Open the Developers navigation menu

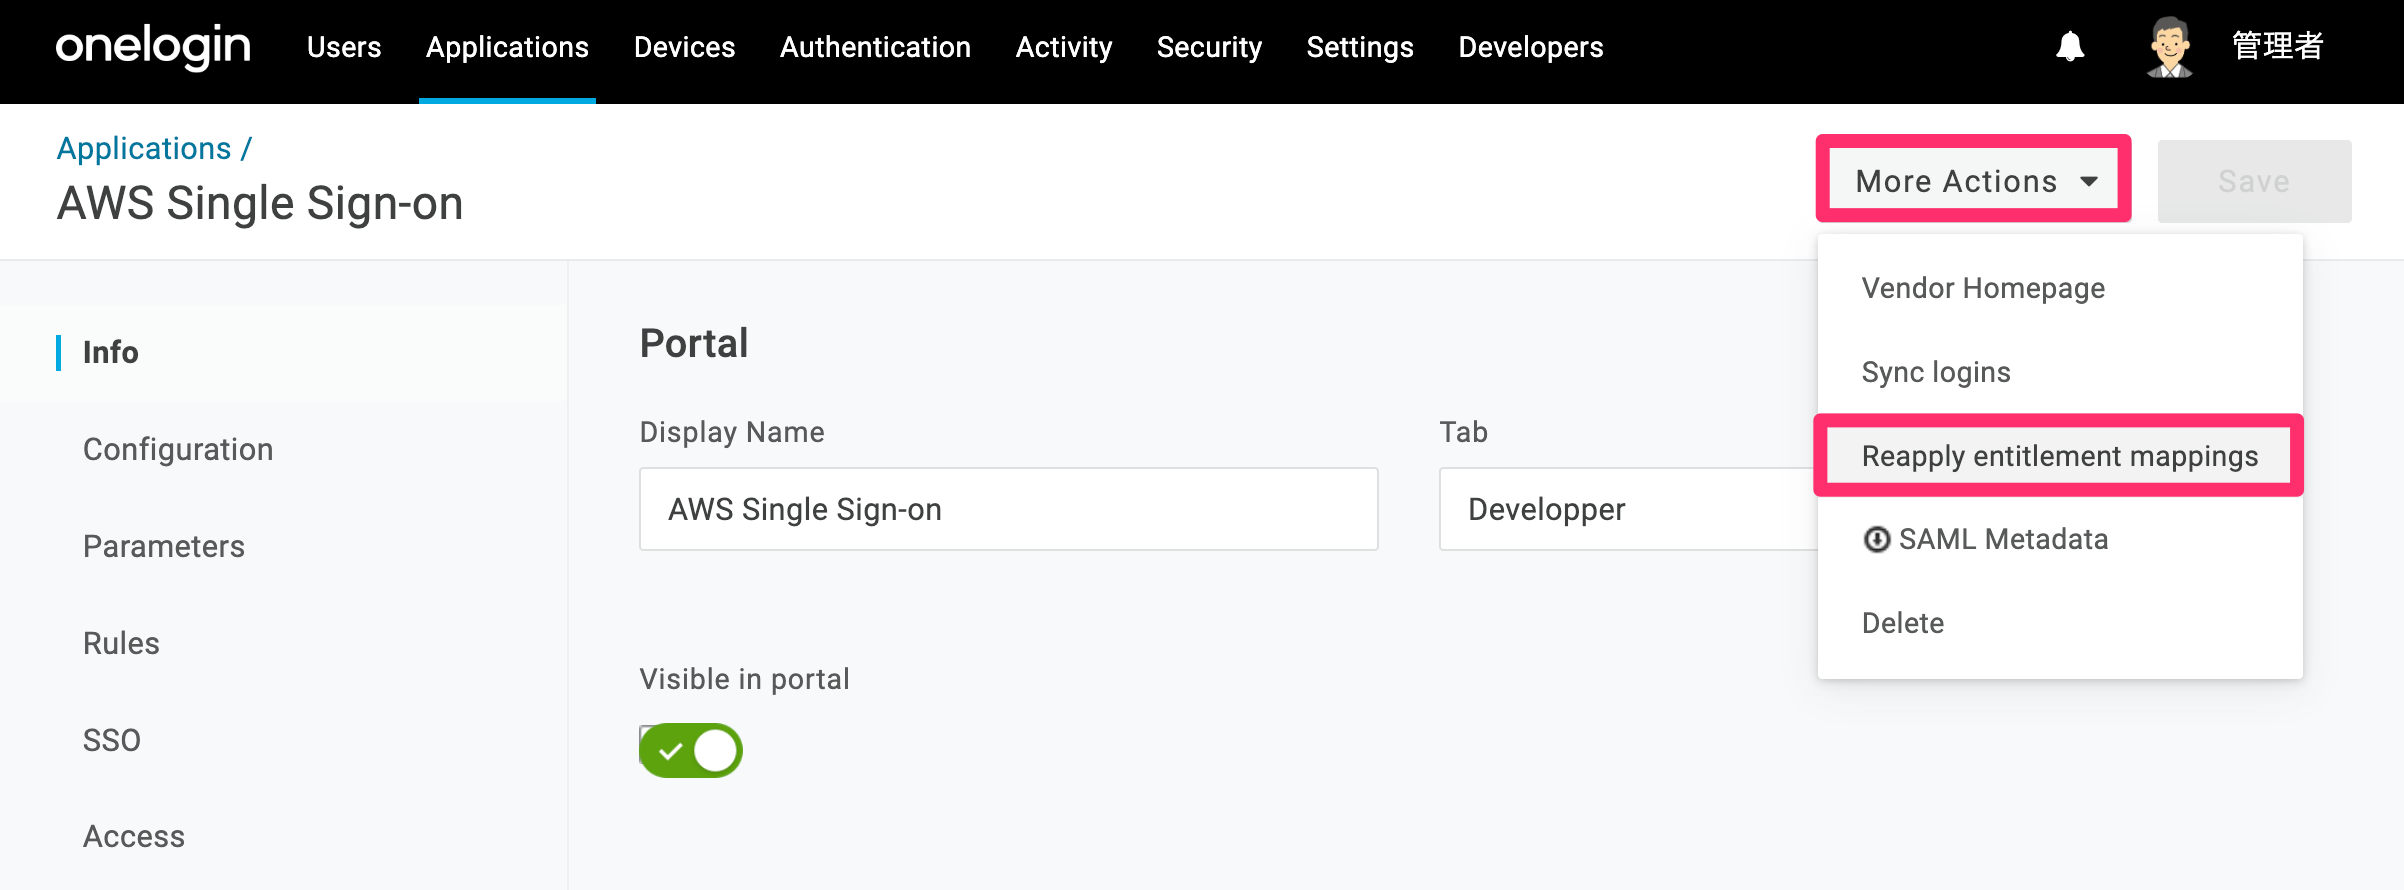1530,47
